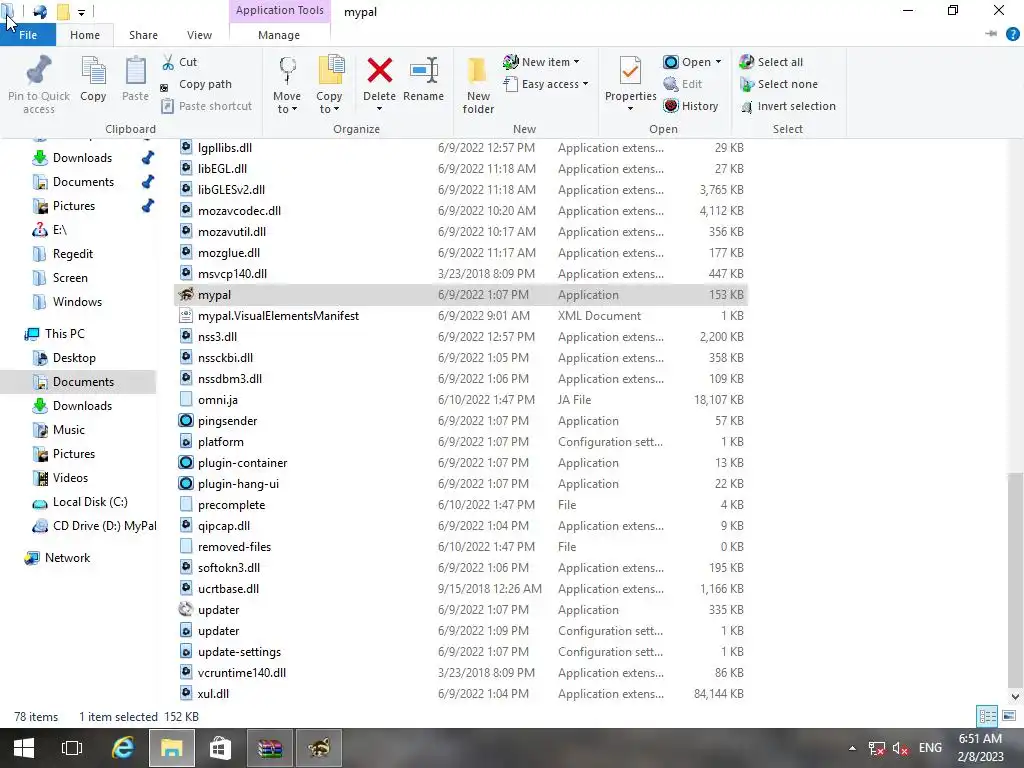Image resolution: width=1024 pixels, height=768 pixels.
Task: Select mypal.VisualElementsManifest file
Action: [460, 315]
